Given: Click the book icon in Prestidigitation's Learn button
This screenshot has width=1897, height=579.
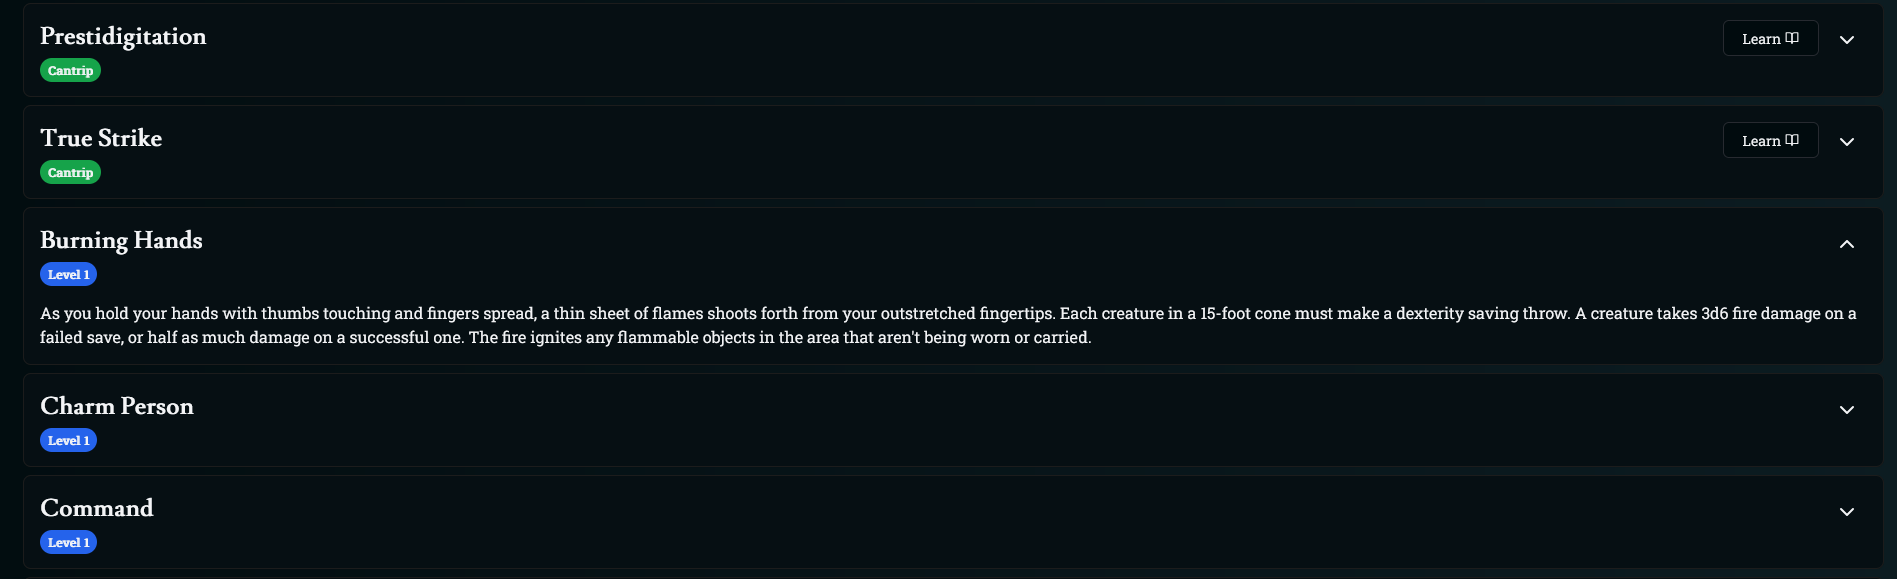Looking at the screenshot, I should click(1792, 38).
